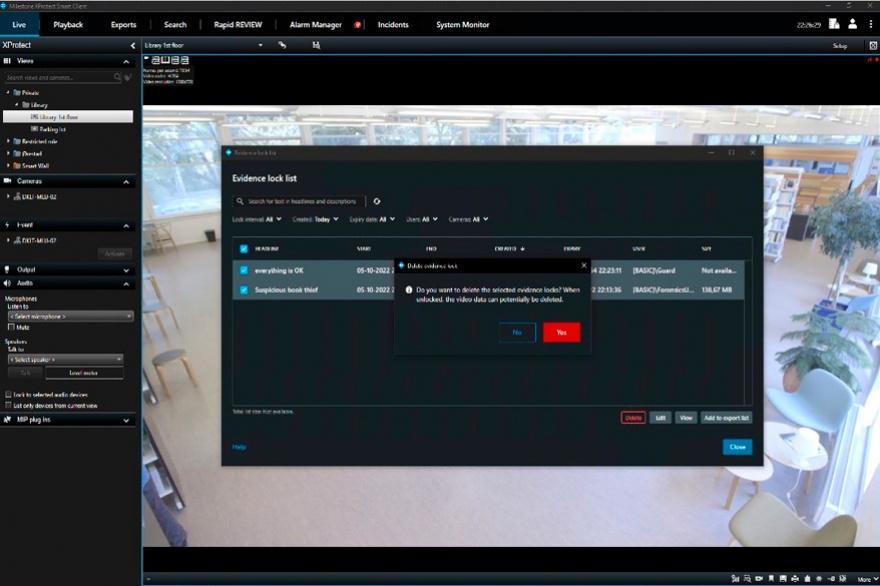Click the Help link in Evidence lock list
Screen dimensions: 880x586
[239, 447]
